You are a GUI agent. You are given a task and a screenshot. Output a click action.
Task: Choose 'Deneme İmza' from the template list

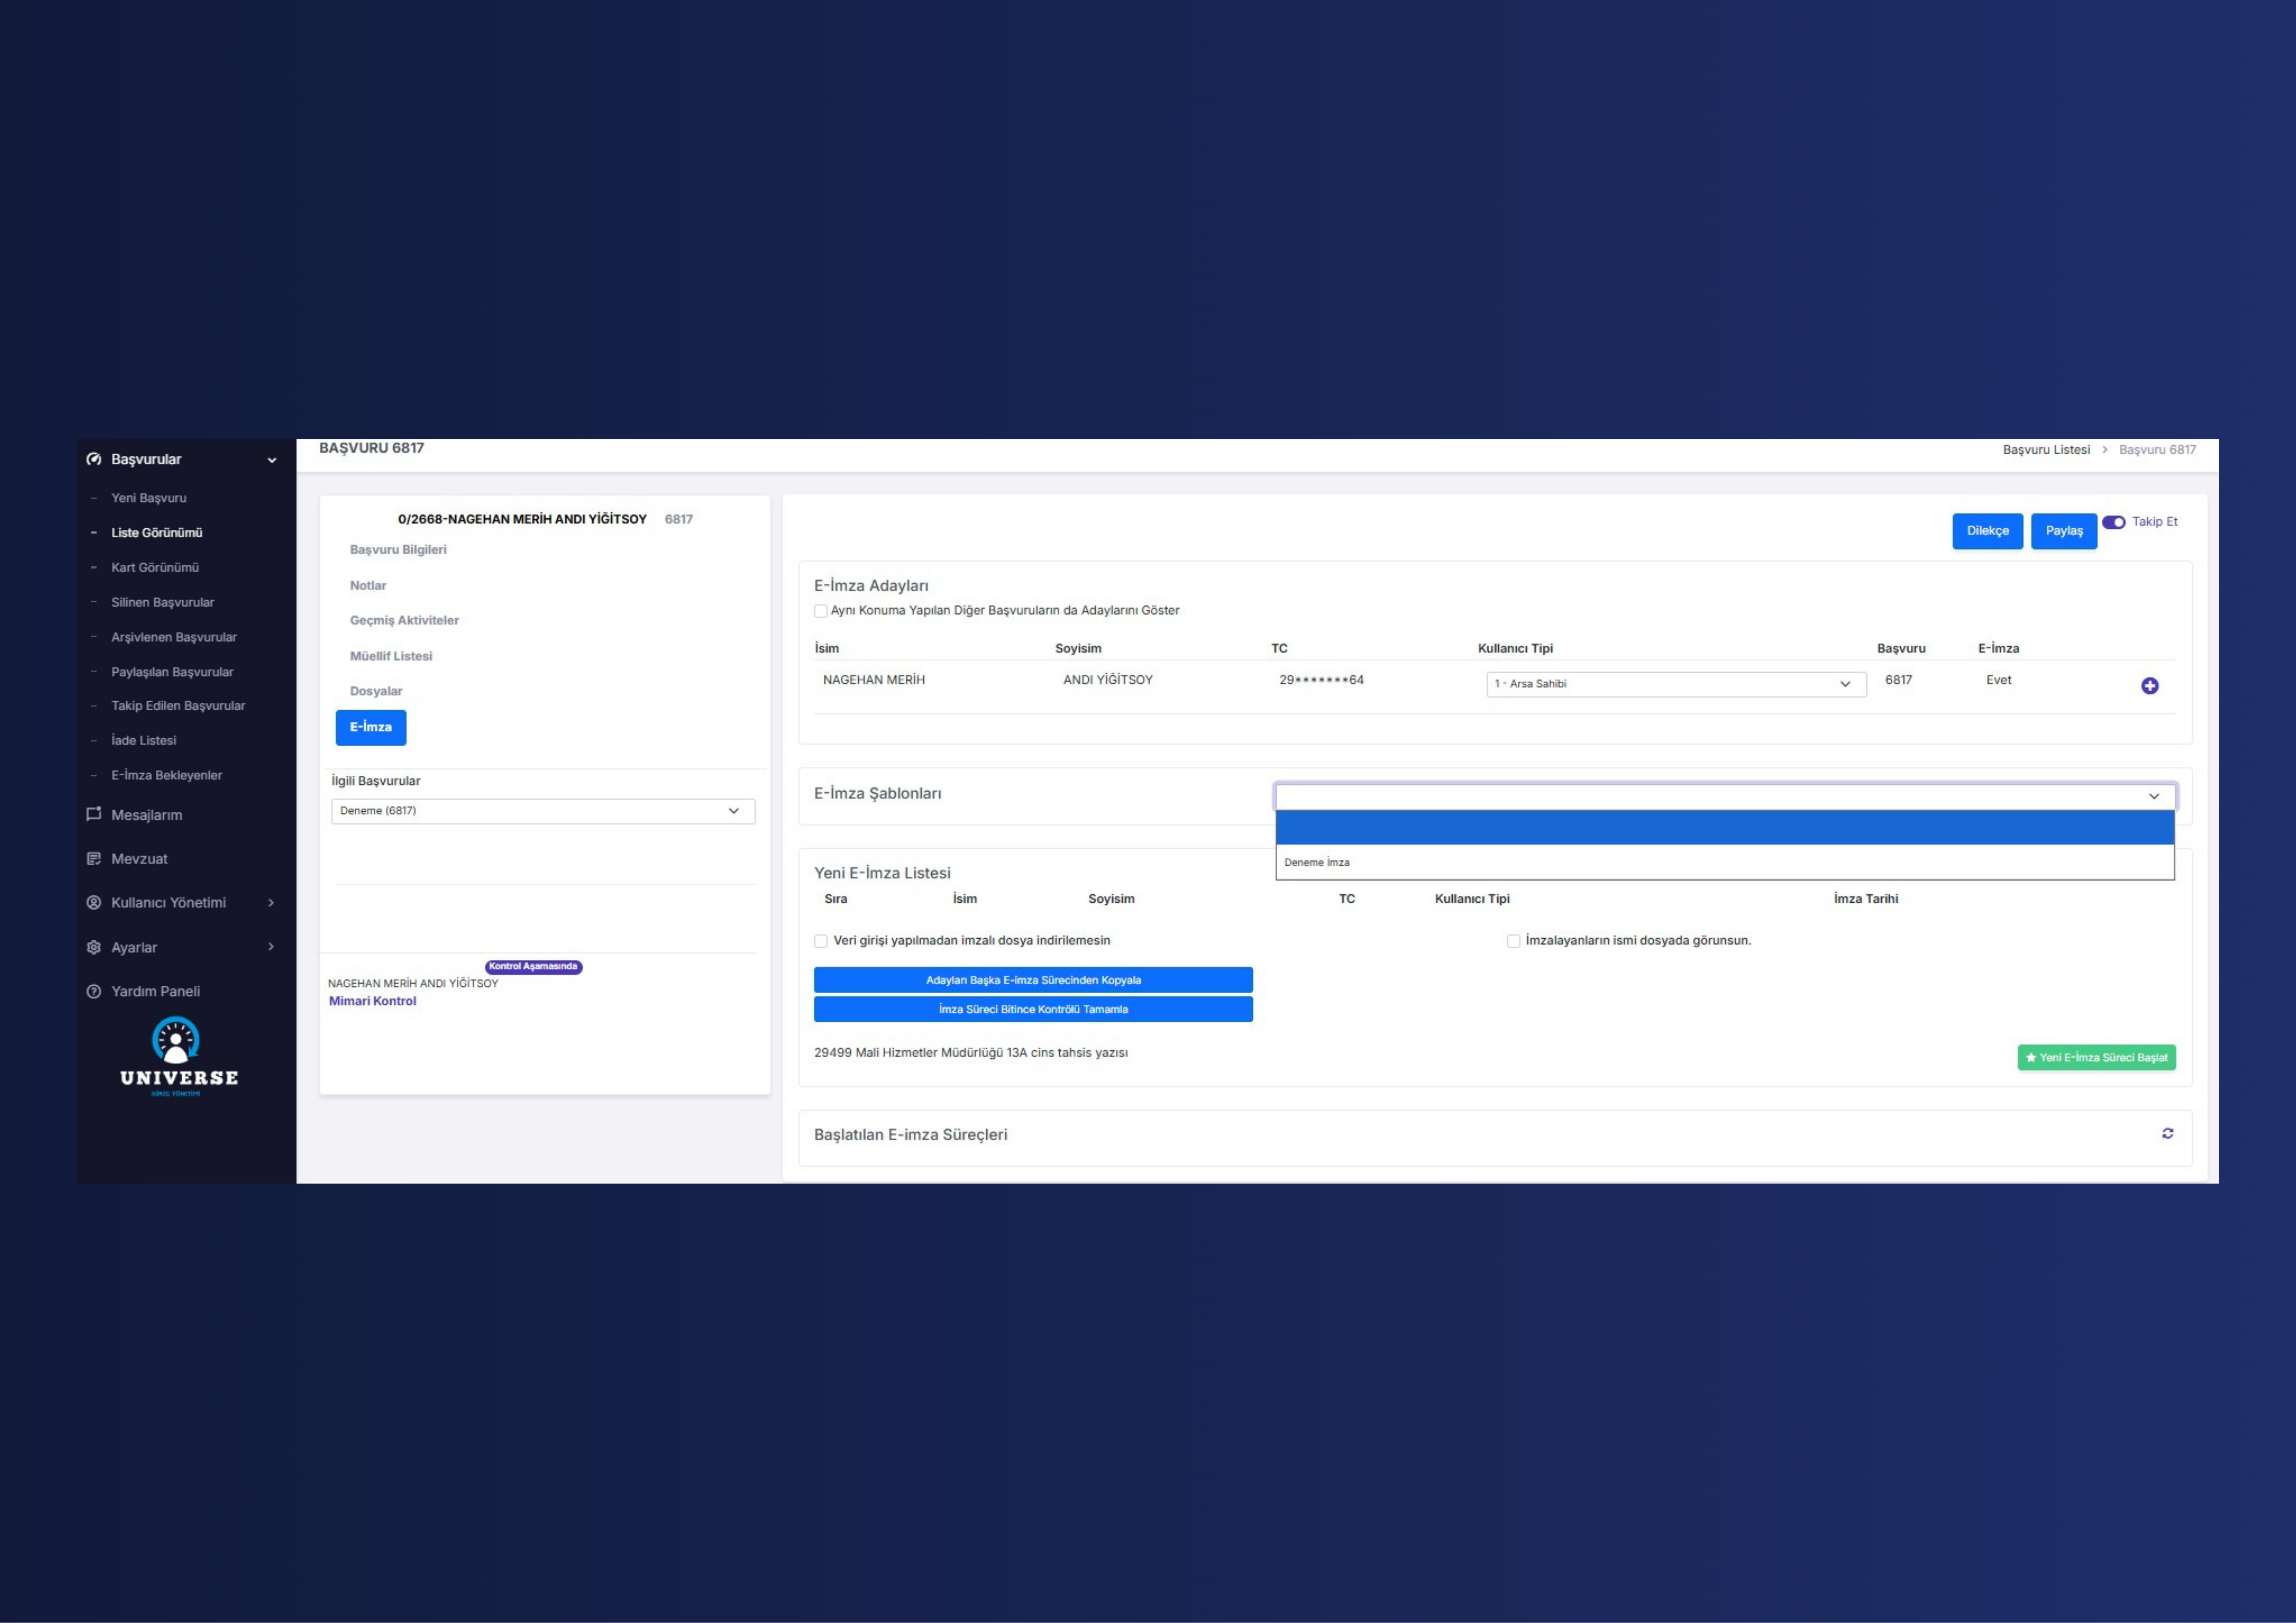(x=1725, y=862)
